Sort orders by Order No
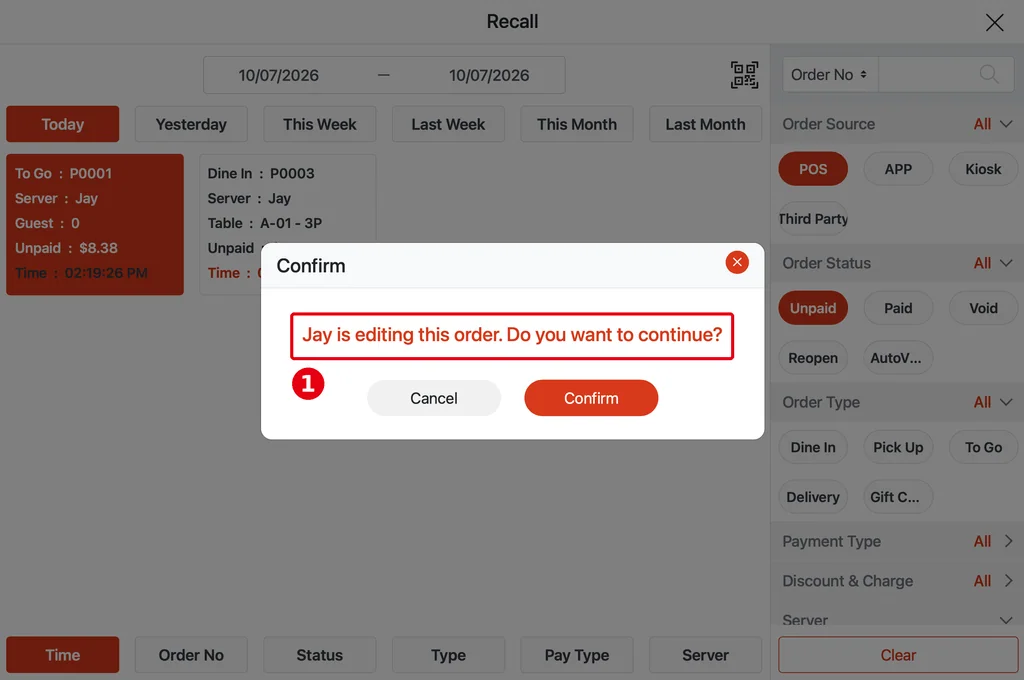 pyautogui.click(x=191, y=655)
